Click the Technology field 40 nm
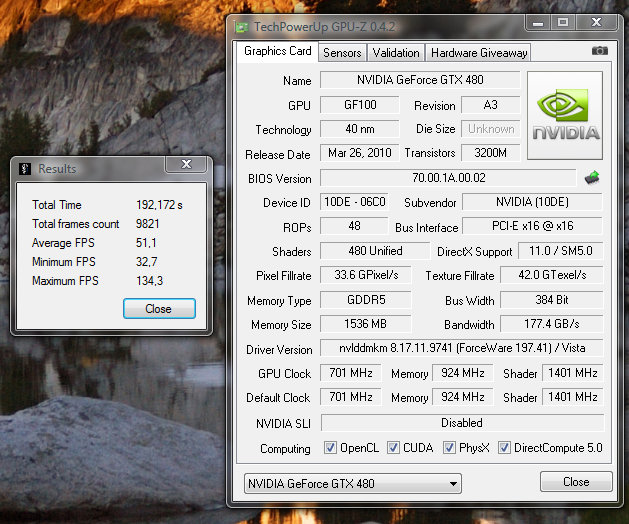 point(360,129)
